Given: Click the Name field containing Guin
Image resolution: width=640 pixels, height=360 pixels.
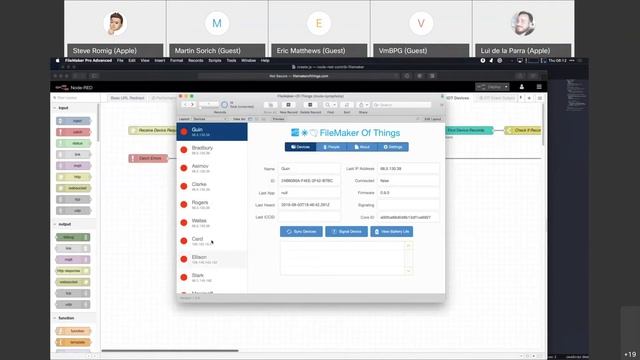Looking at the screenshot, I should [309, 169].
